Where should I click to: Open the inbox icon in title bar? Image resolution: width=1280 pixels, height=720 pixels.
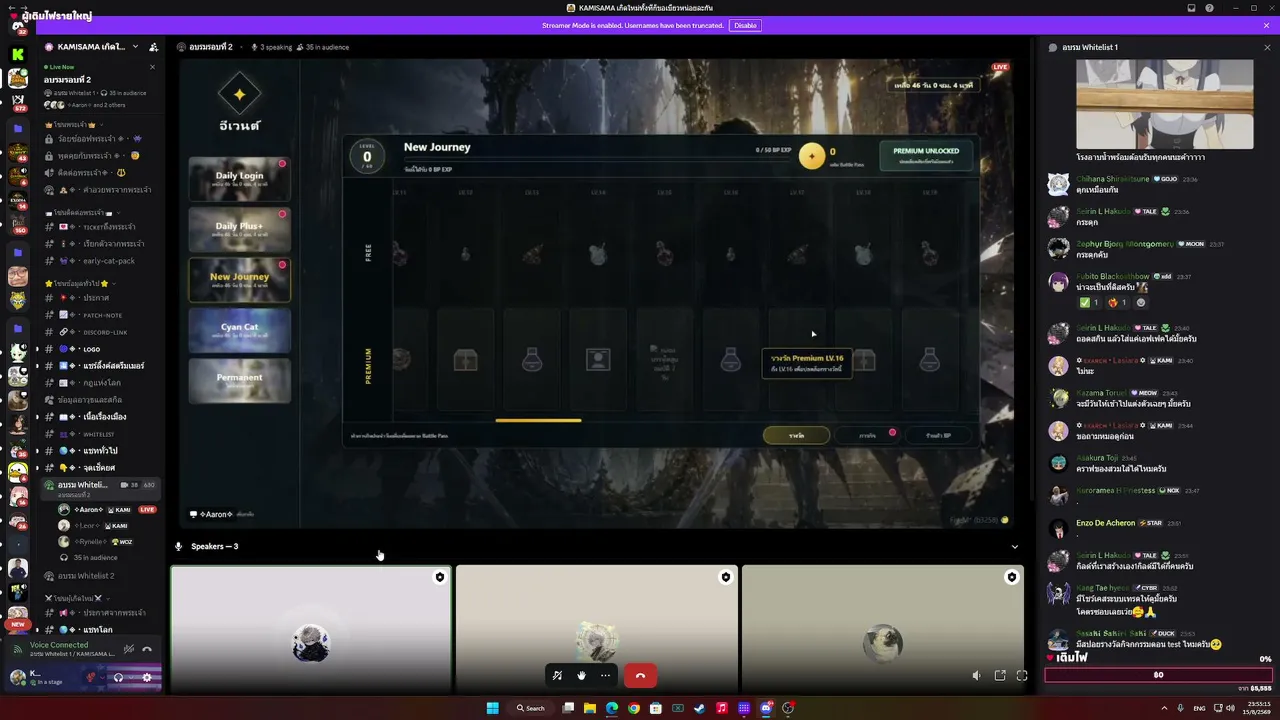(x=1191, y=8)
